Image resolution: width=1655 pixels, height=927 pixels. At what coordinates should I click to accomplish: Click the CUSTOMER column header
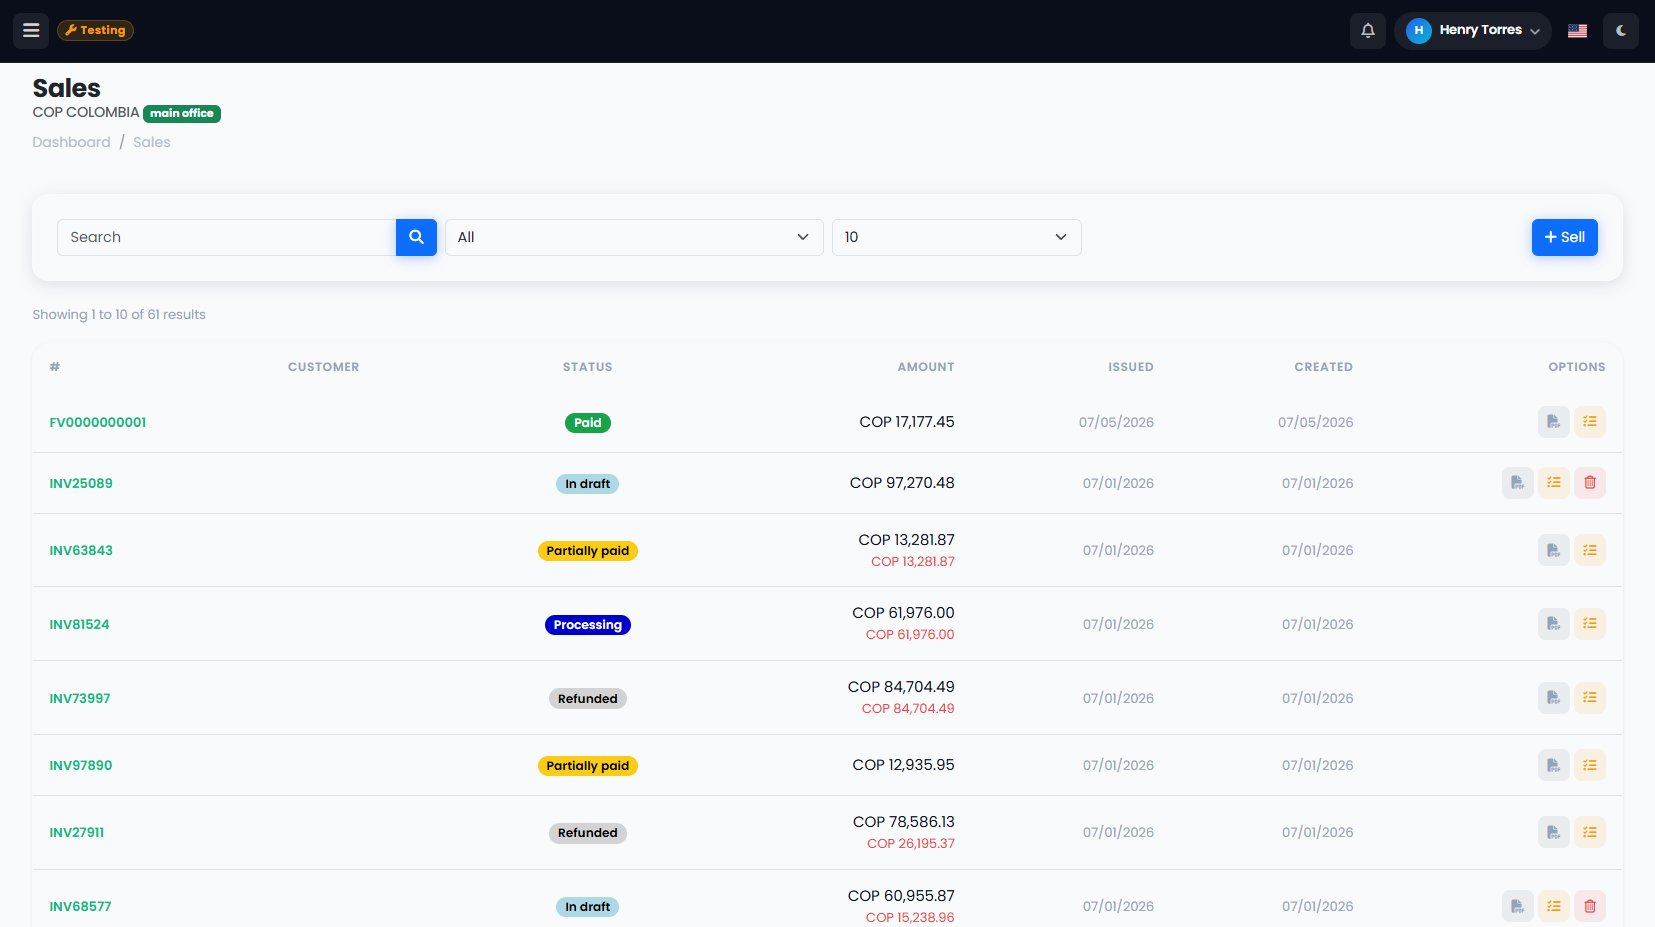(323, 367)
